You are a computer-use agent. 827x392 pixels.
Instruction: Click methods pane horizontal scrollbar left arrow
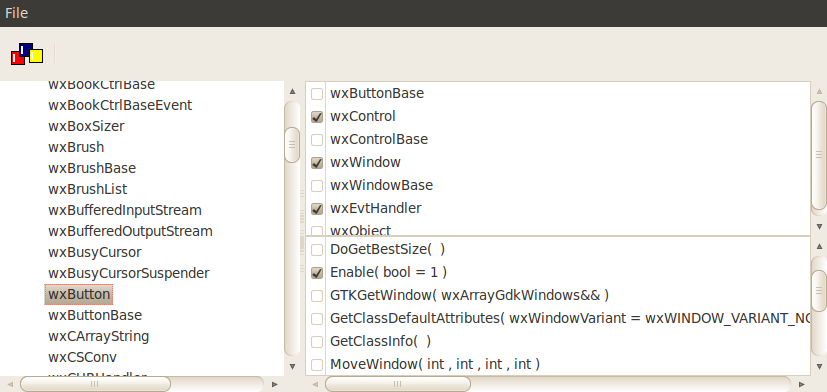coord(315,384)
